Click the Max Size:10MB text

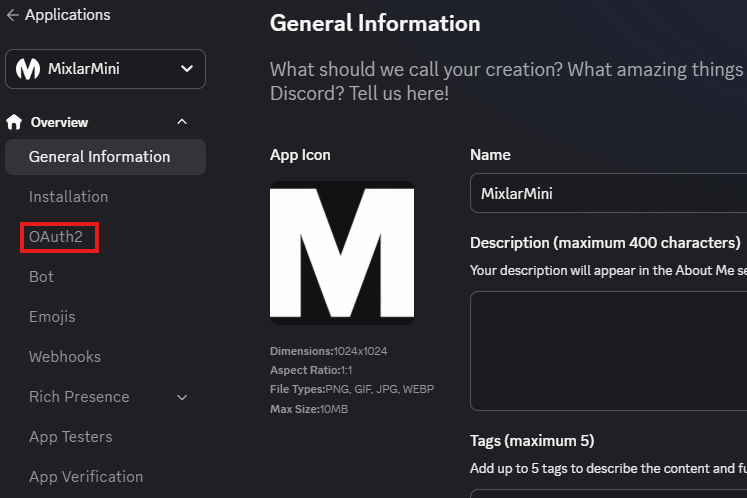coord(309,409)
